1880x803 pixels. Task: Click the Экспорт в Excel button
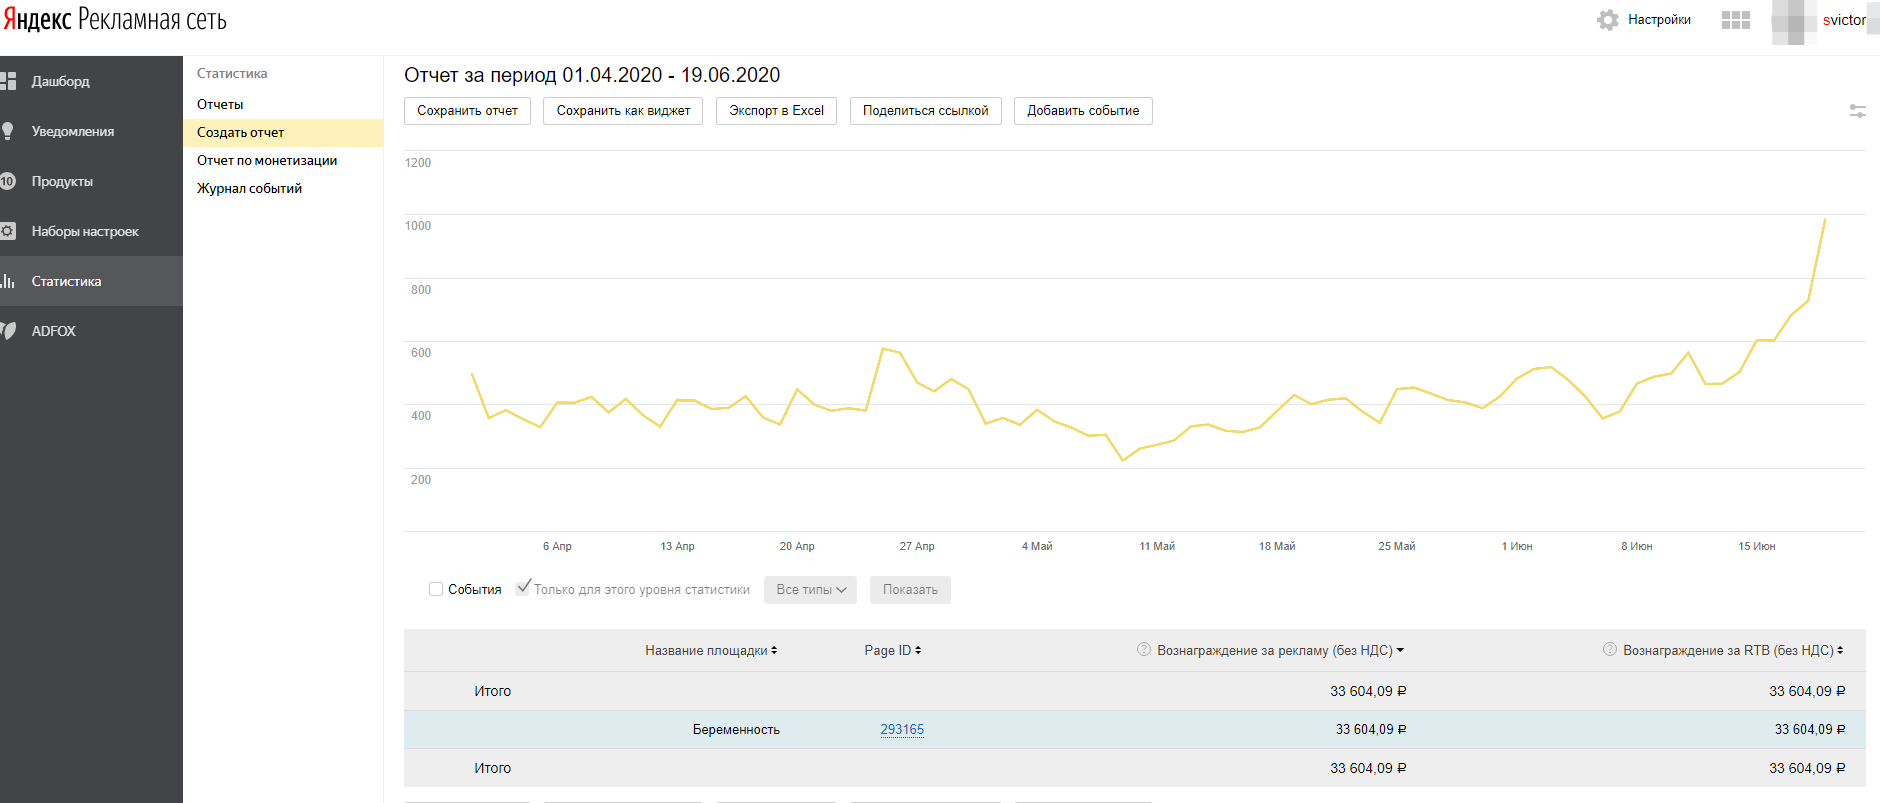pyautogui.click(x=776, y=111)
